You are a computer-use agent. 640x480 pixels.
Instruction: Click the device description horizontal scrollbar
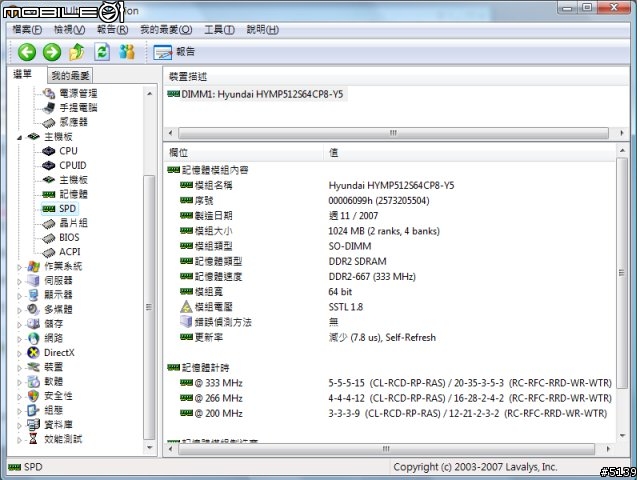tap(393, 133)
